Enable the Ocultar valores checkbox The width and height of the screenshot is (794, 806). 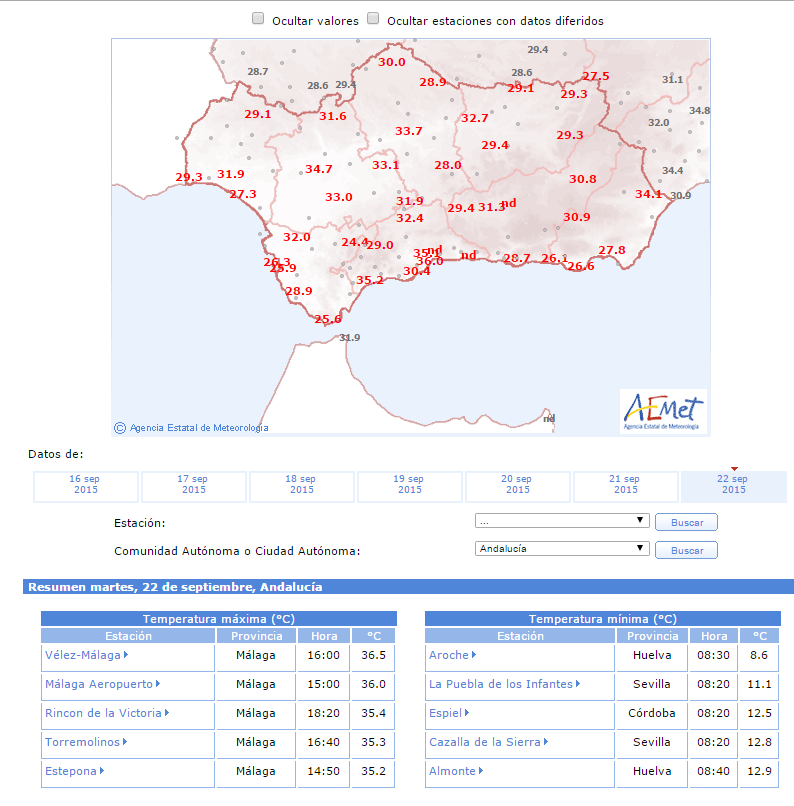tap(258, 19)
